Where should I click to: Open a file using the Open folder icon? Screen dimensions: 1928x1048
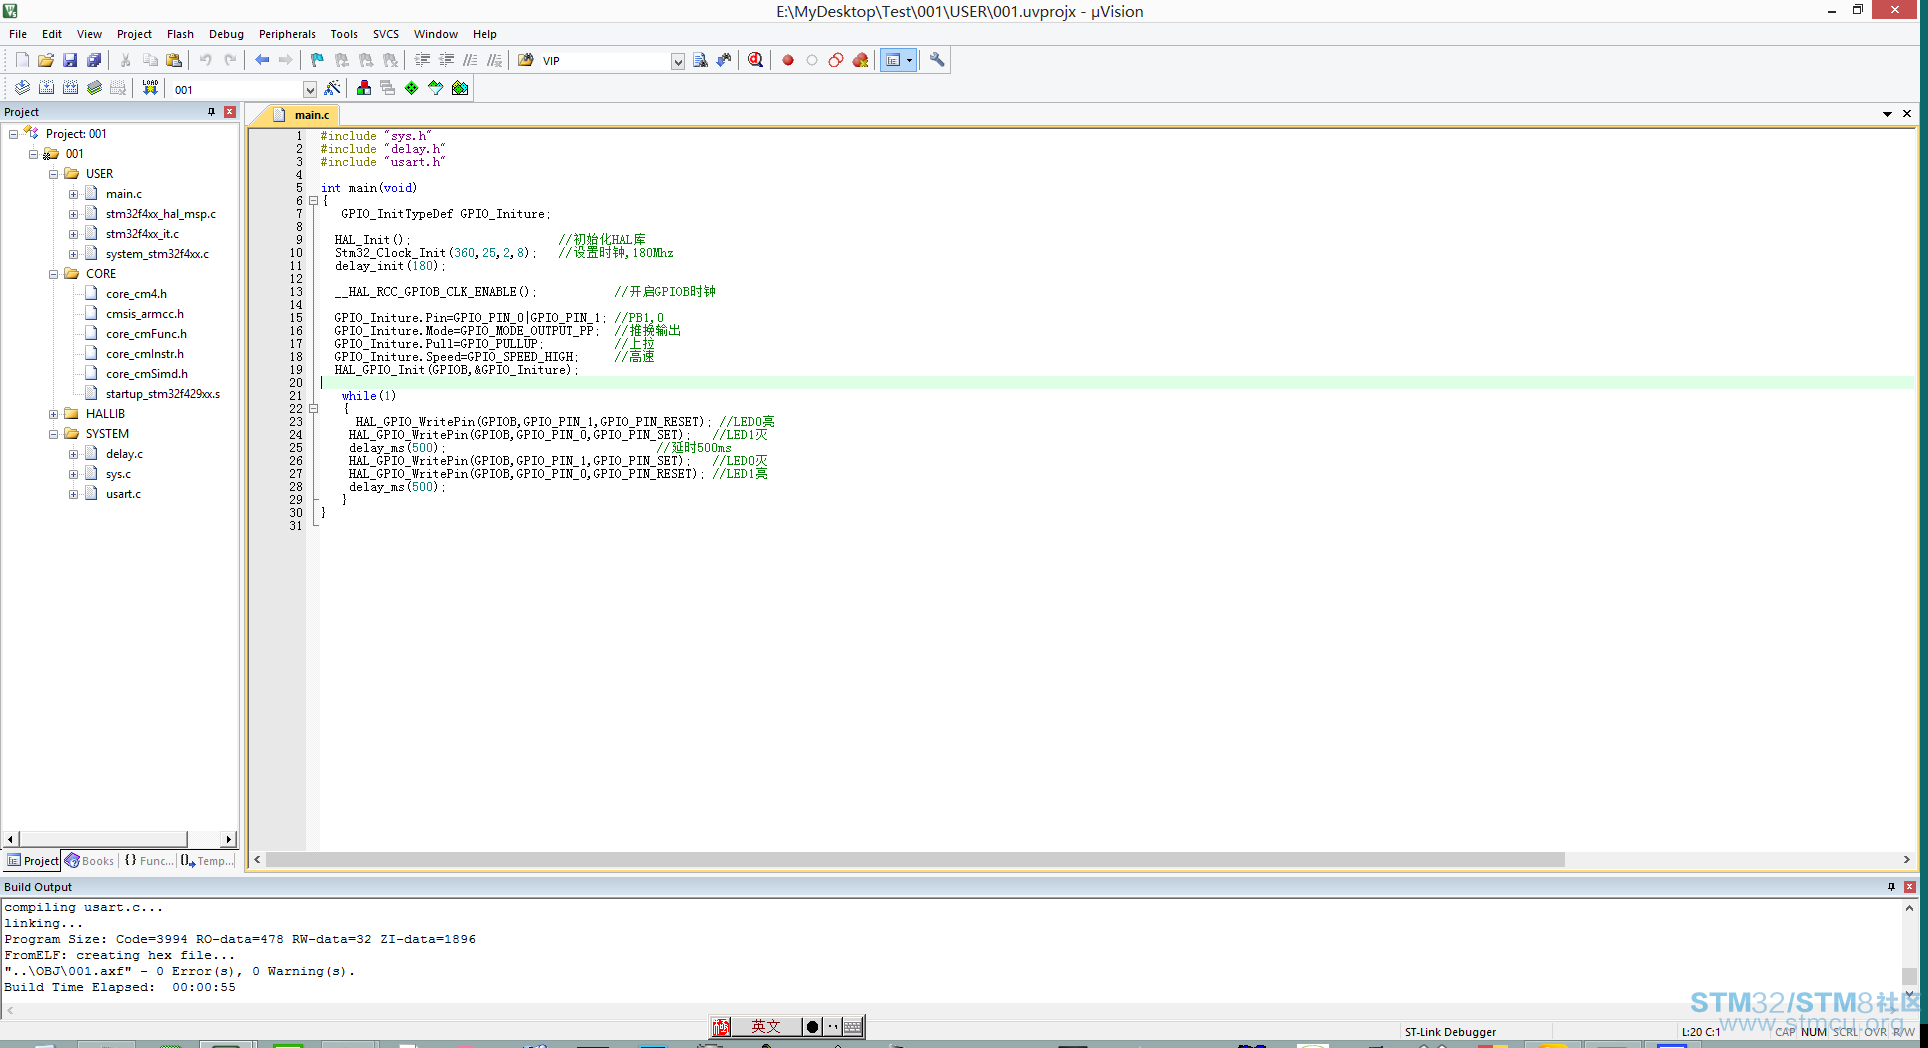coord(46,60)
